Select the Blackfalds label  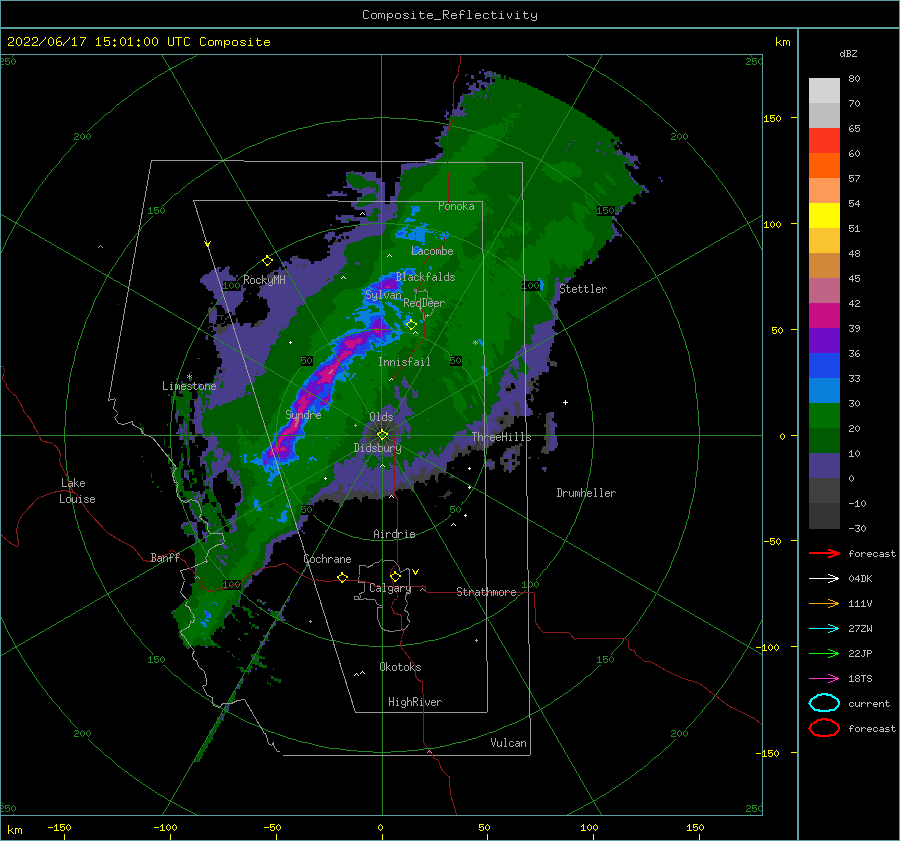click(425, 277)
